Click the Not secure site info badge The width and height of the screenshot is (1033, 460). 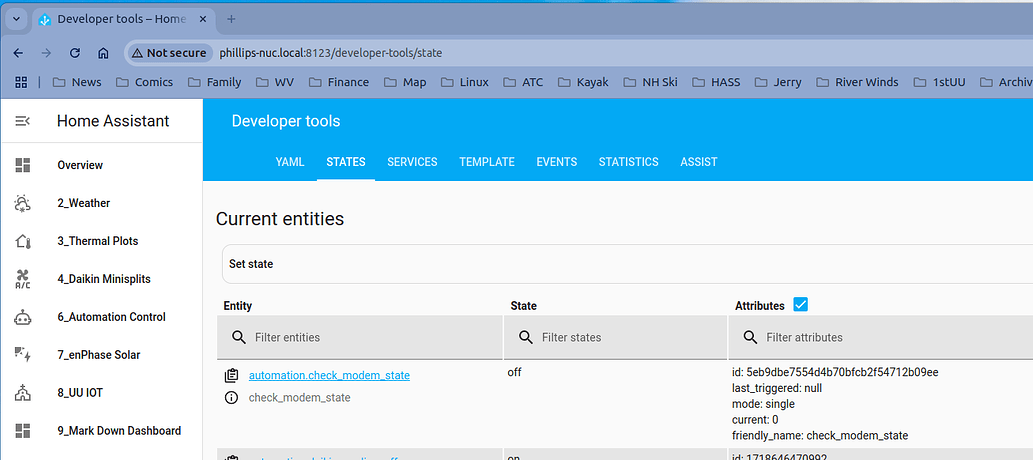[169, 53]
